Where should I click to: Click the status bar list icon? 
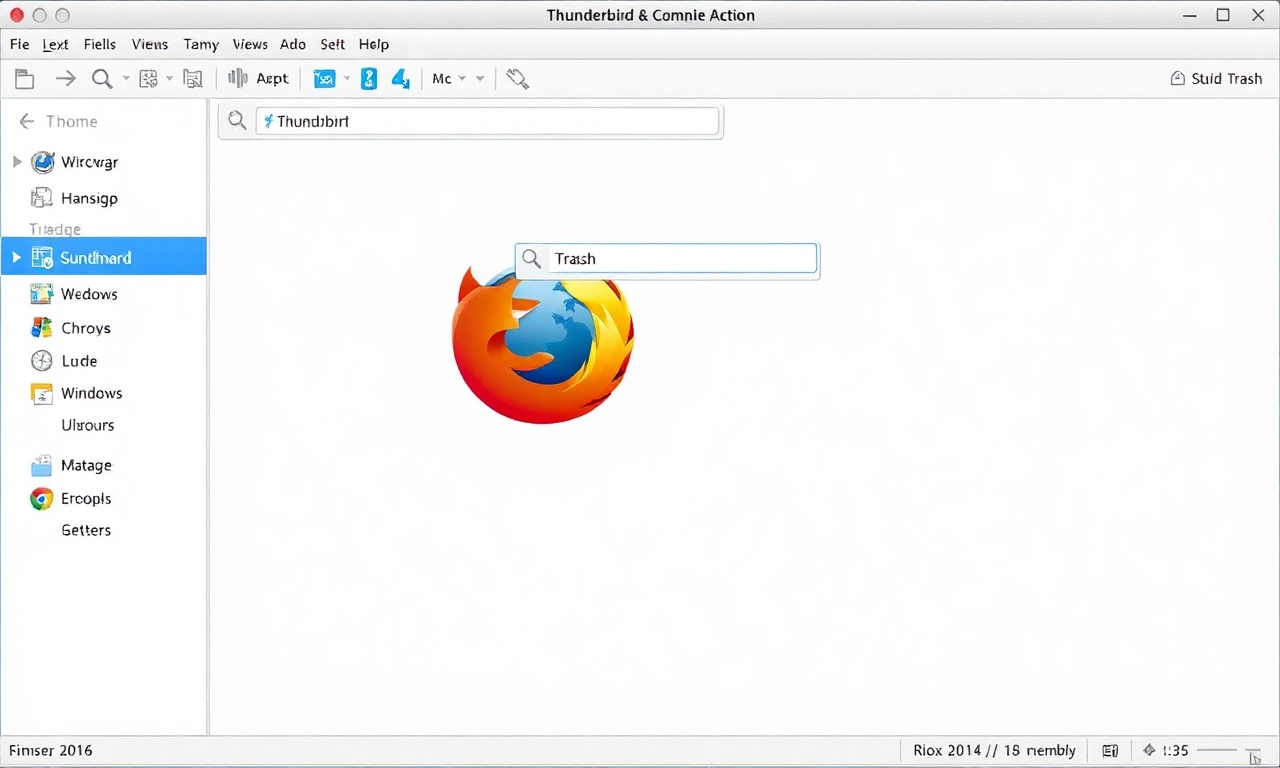click(1110, 750)
